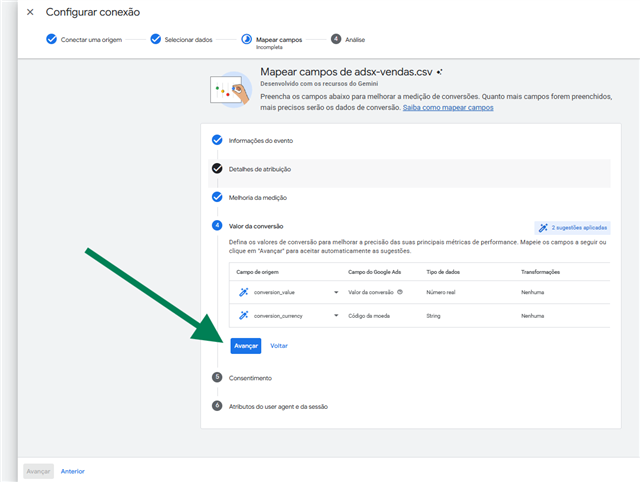
Task: Open the Saiba como mapear campos link
Action: 448,108
